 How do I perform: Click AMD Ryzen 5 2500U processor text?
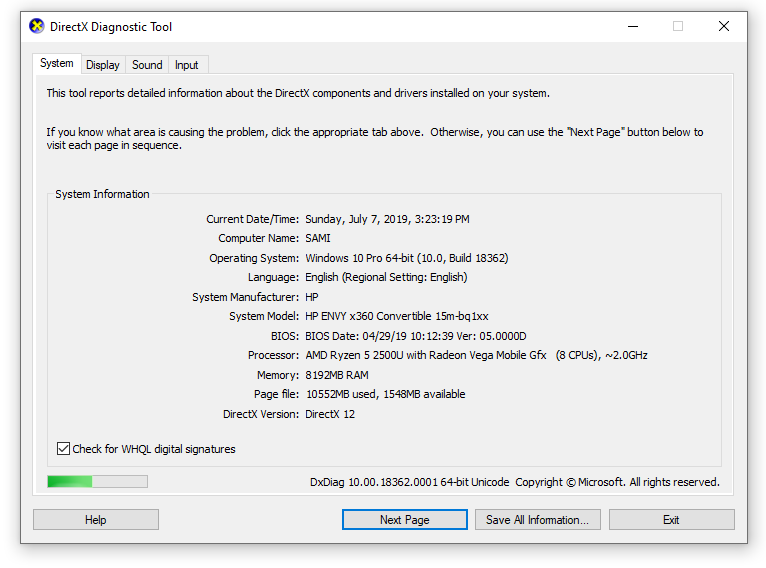[x=476, y=356]
